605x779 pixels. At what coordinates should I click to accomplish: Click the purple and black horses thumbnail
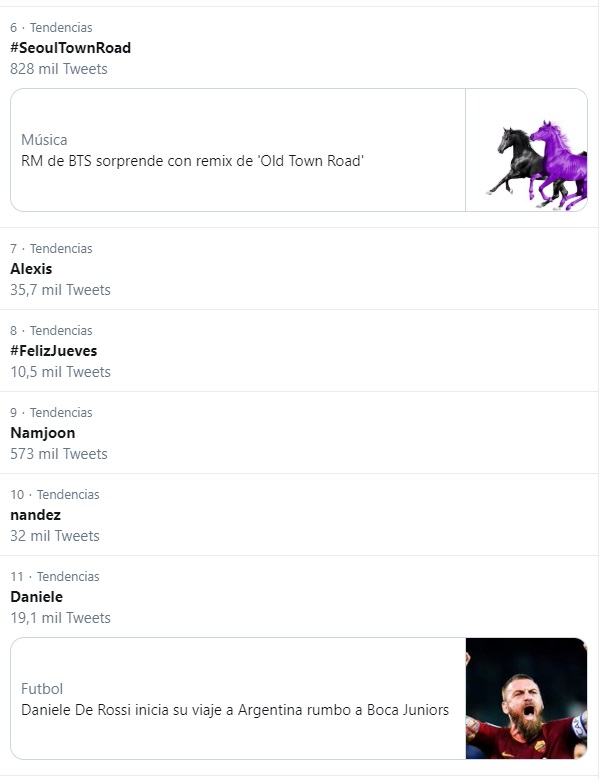[527, 150]
